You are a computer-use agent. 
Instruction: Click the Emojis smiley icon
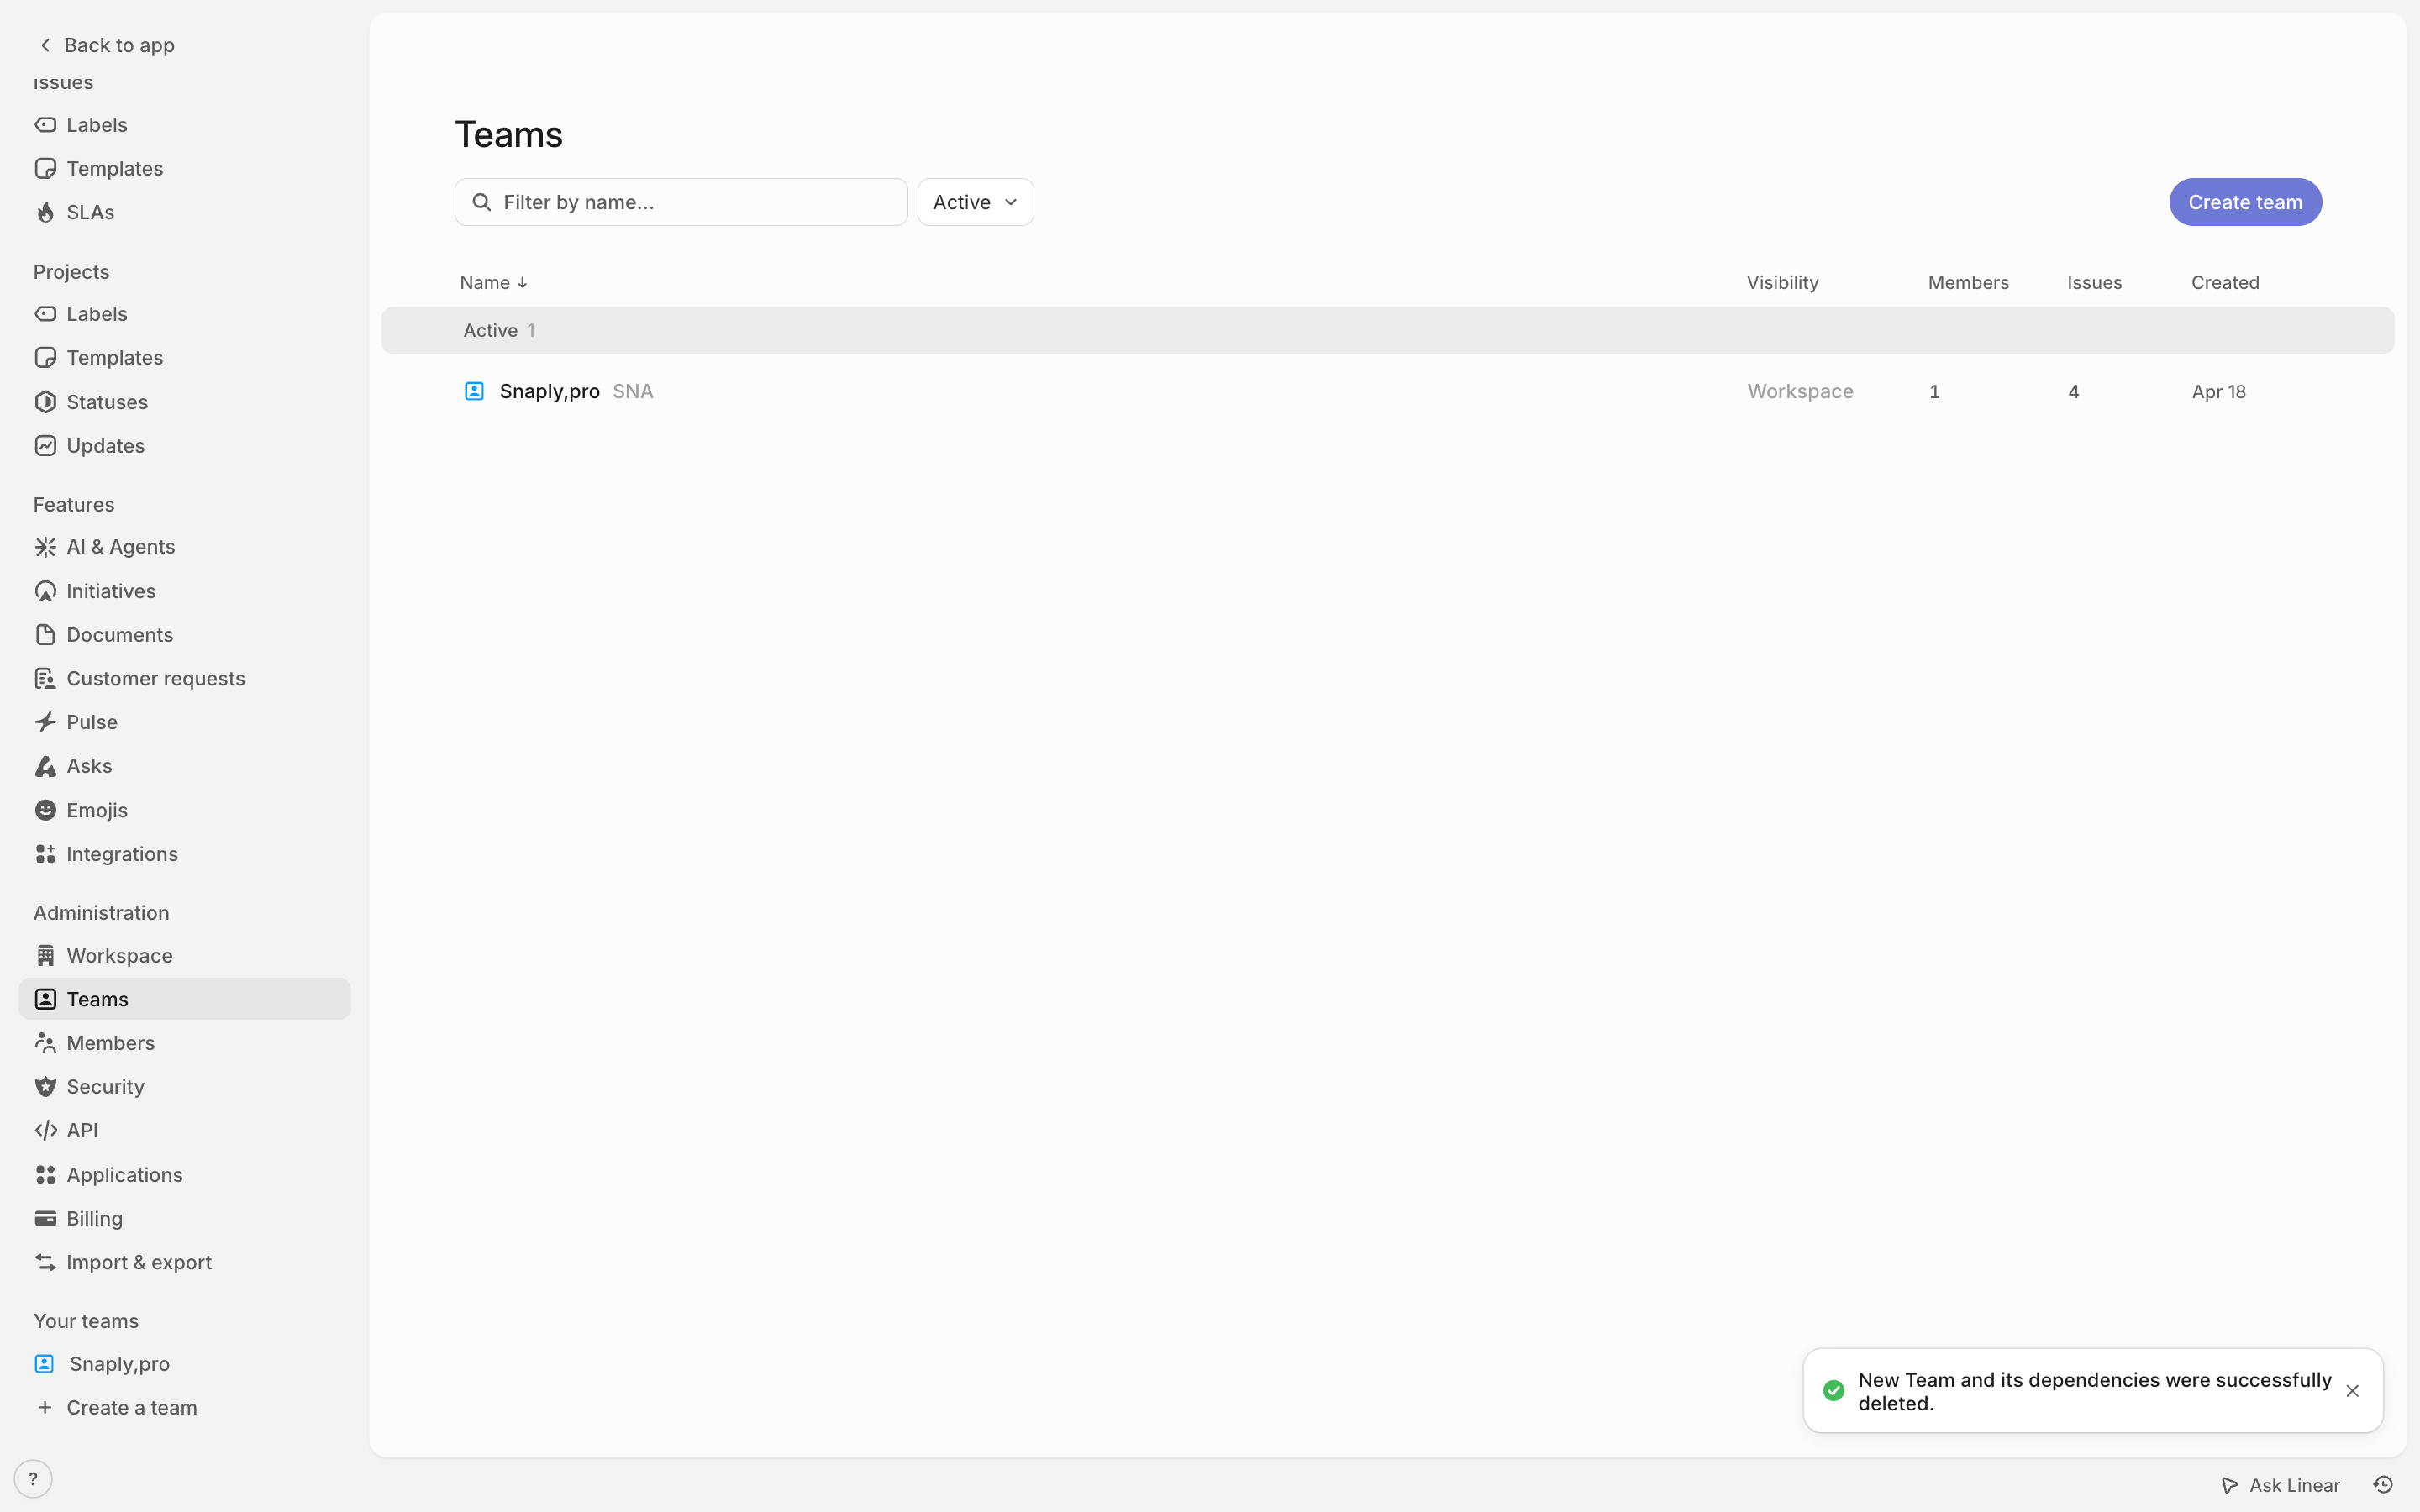click(45, 810)
